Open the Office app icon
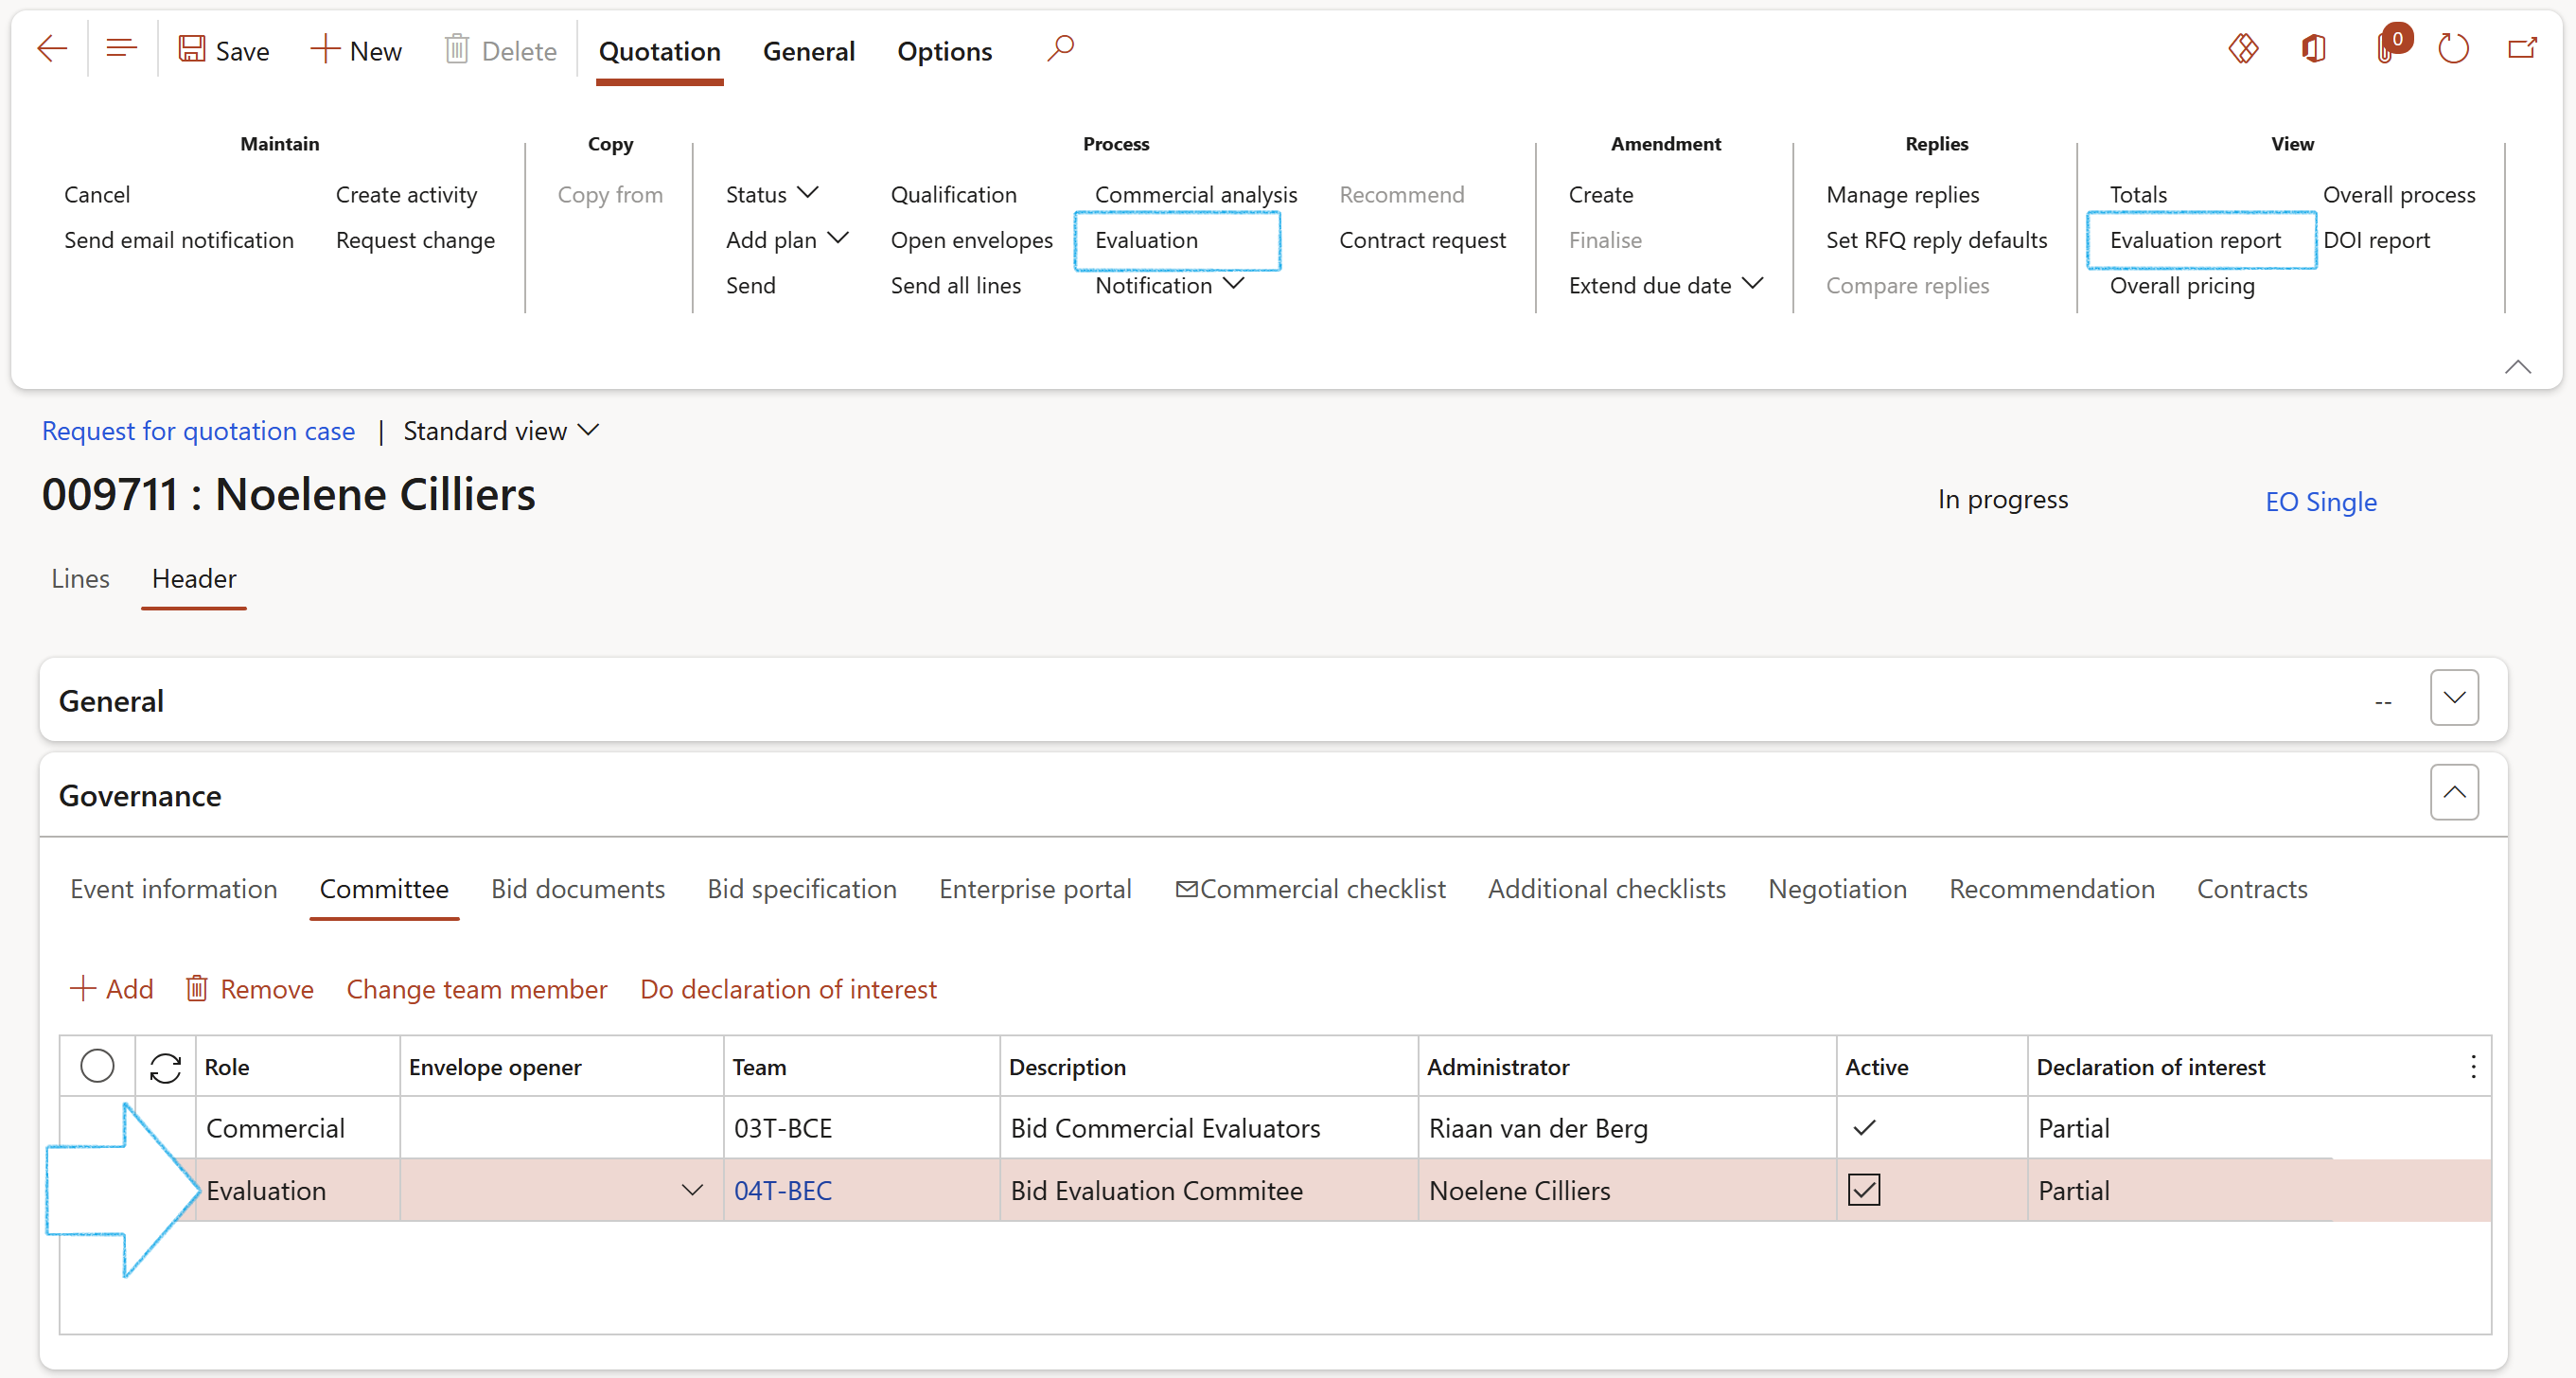Viewport: 2576px width, 1378px height. pyautogui.click(x=2313, y=49)
